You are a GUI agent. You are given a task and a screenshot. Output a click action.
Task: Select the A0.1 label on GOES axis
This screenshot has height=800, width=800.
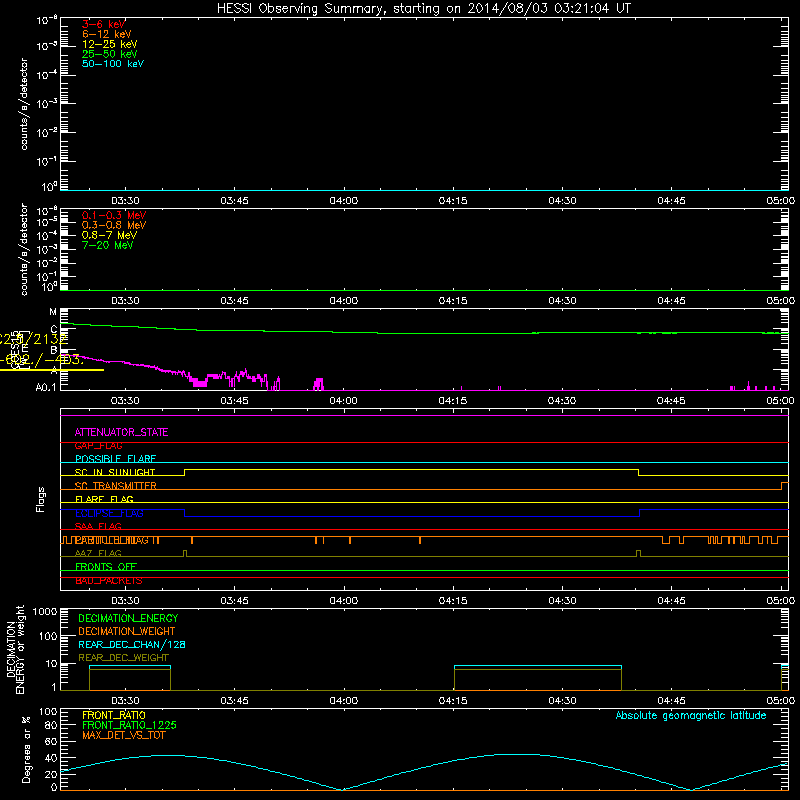point(46,387)
